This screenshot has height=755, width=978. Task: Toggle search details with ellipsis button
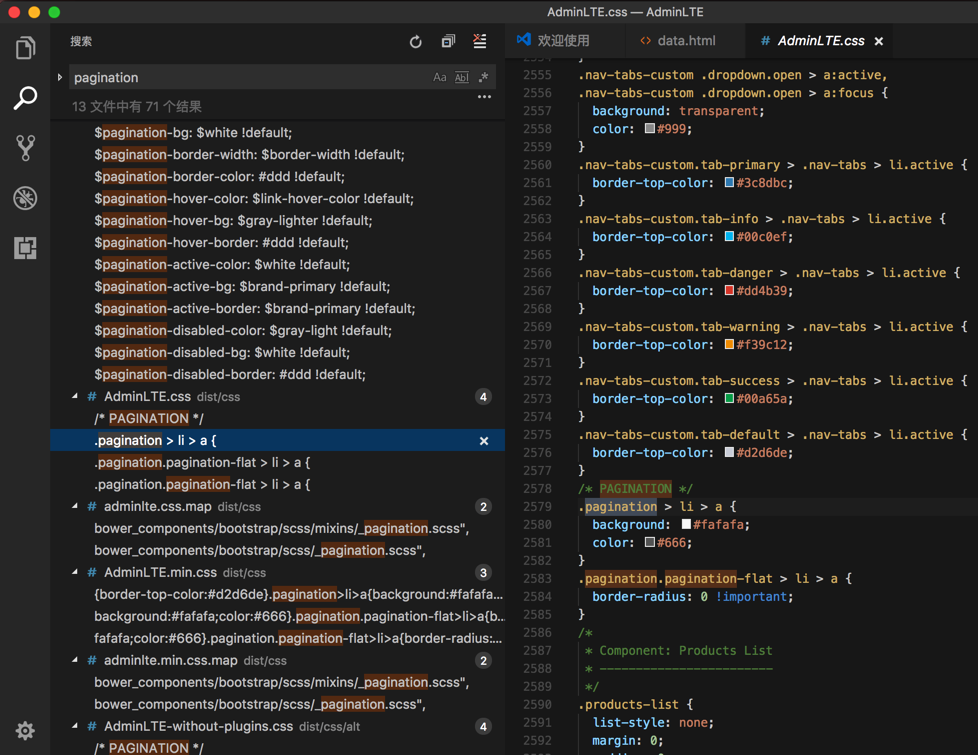484,98
